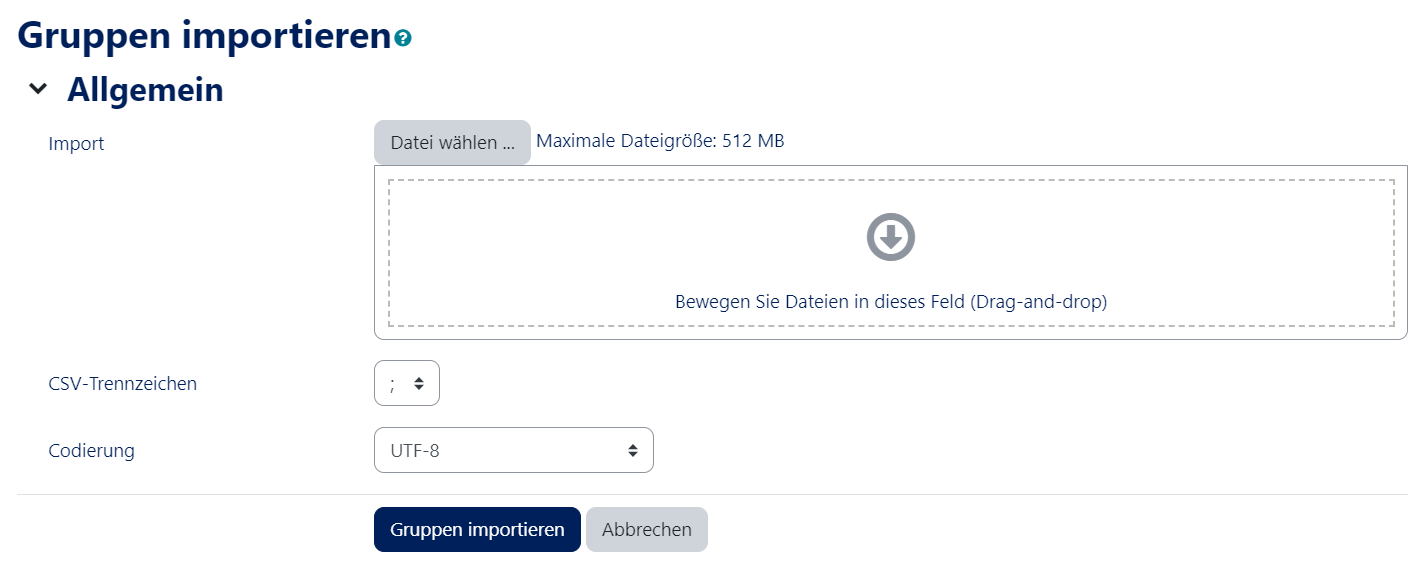1427x587 pixels.
Task: Click 'Bewegen Sie Dateien in dieses Feld' text
Action: pos(890,301)
